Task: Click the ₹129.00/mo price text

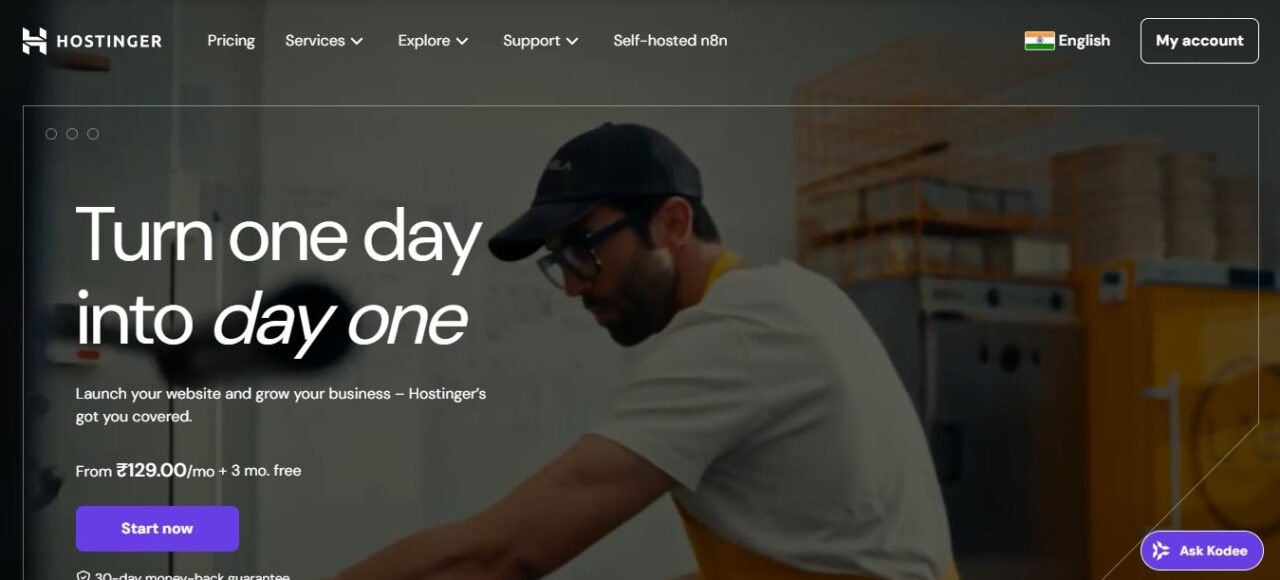Action: coord(165,470)
